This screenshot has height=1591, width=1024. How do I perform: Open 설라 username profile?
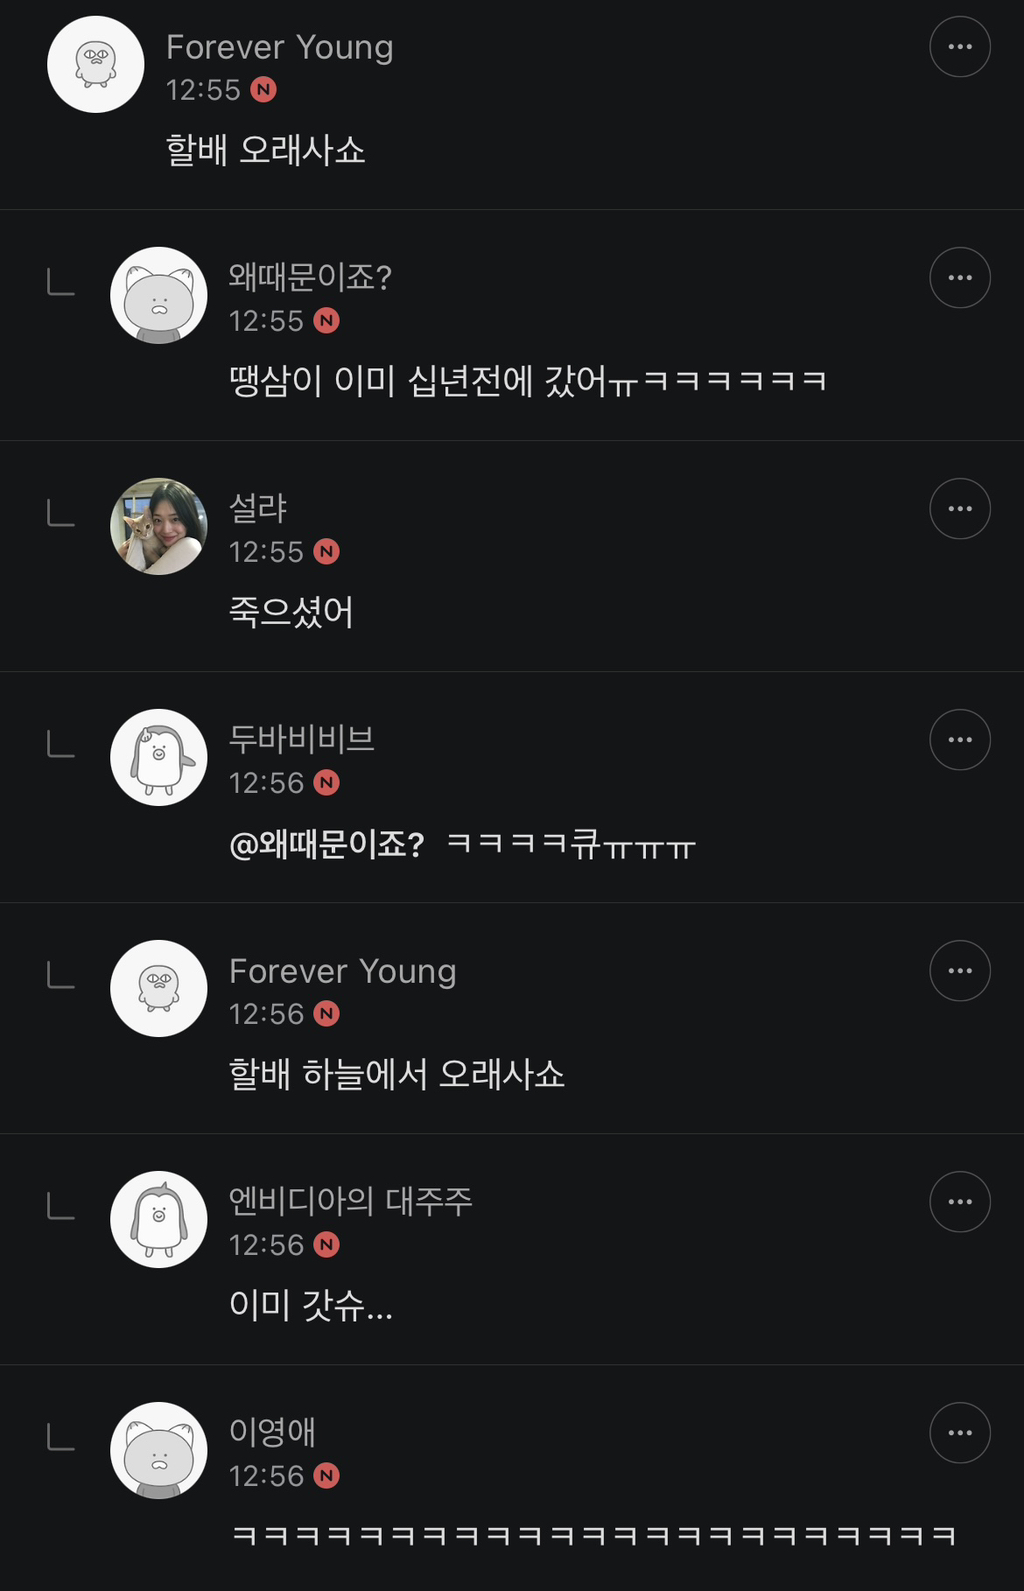click(258, 508)
